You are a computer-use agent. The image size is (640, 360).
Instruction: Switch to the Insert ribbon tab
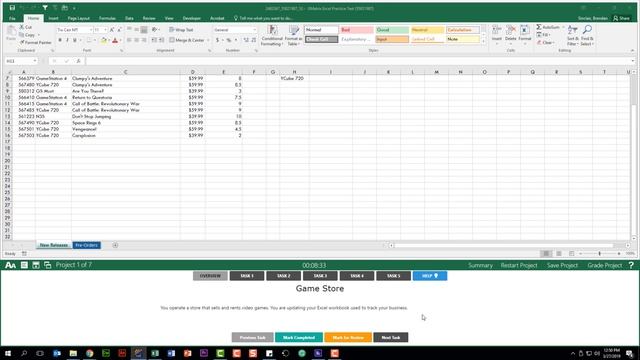(53, 18)
